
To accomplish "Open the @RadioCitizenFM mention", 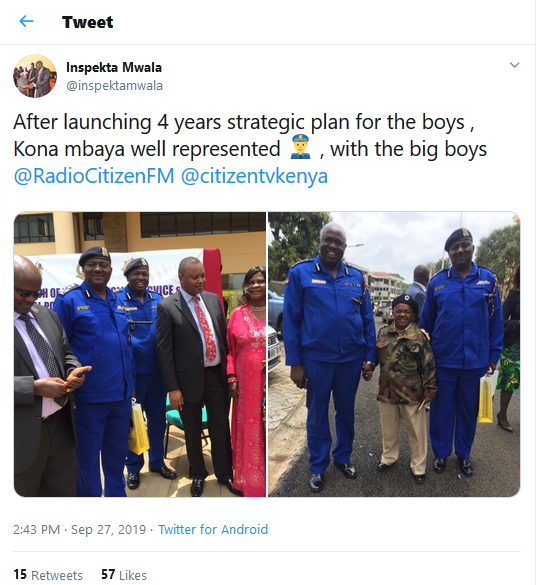I will click(x=94, y=176).
